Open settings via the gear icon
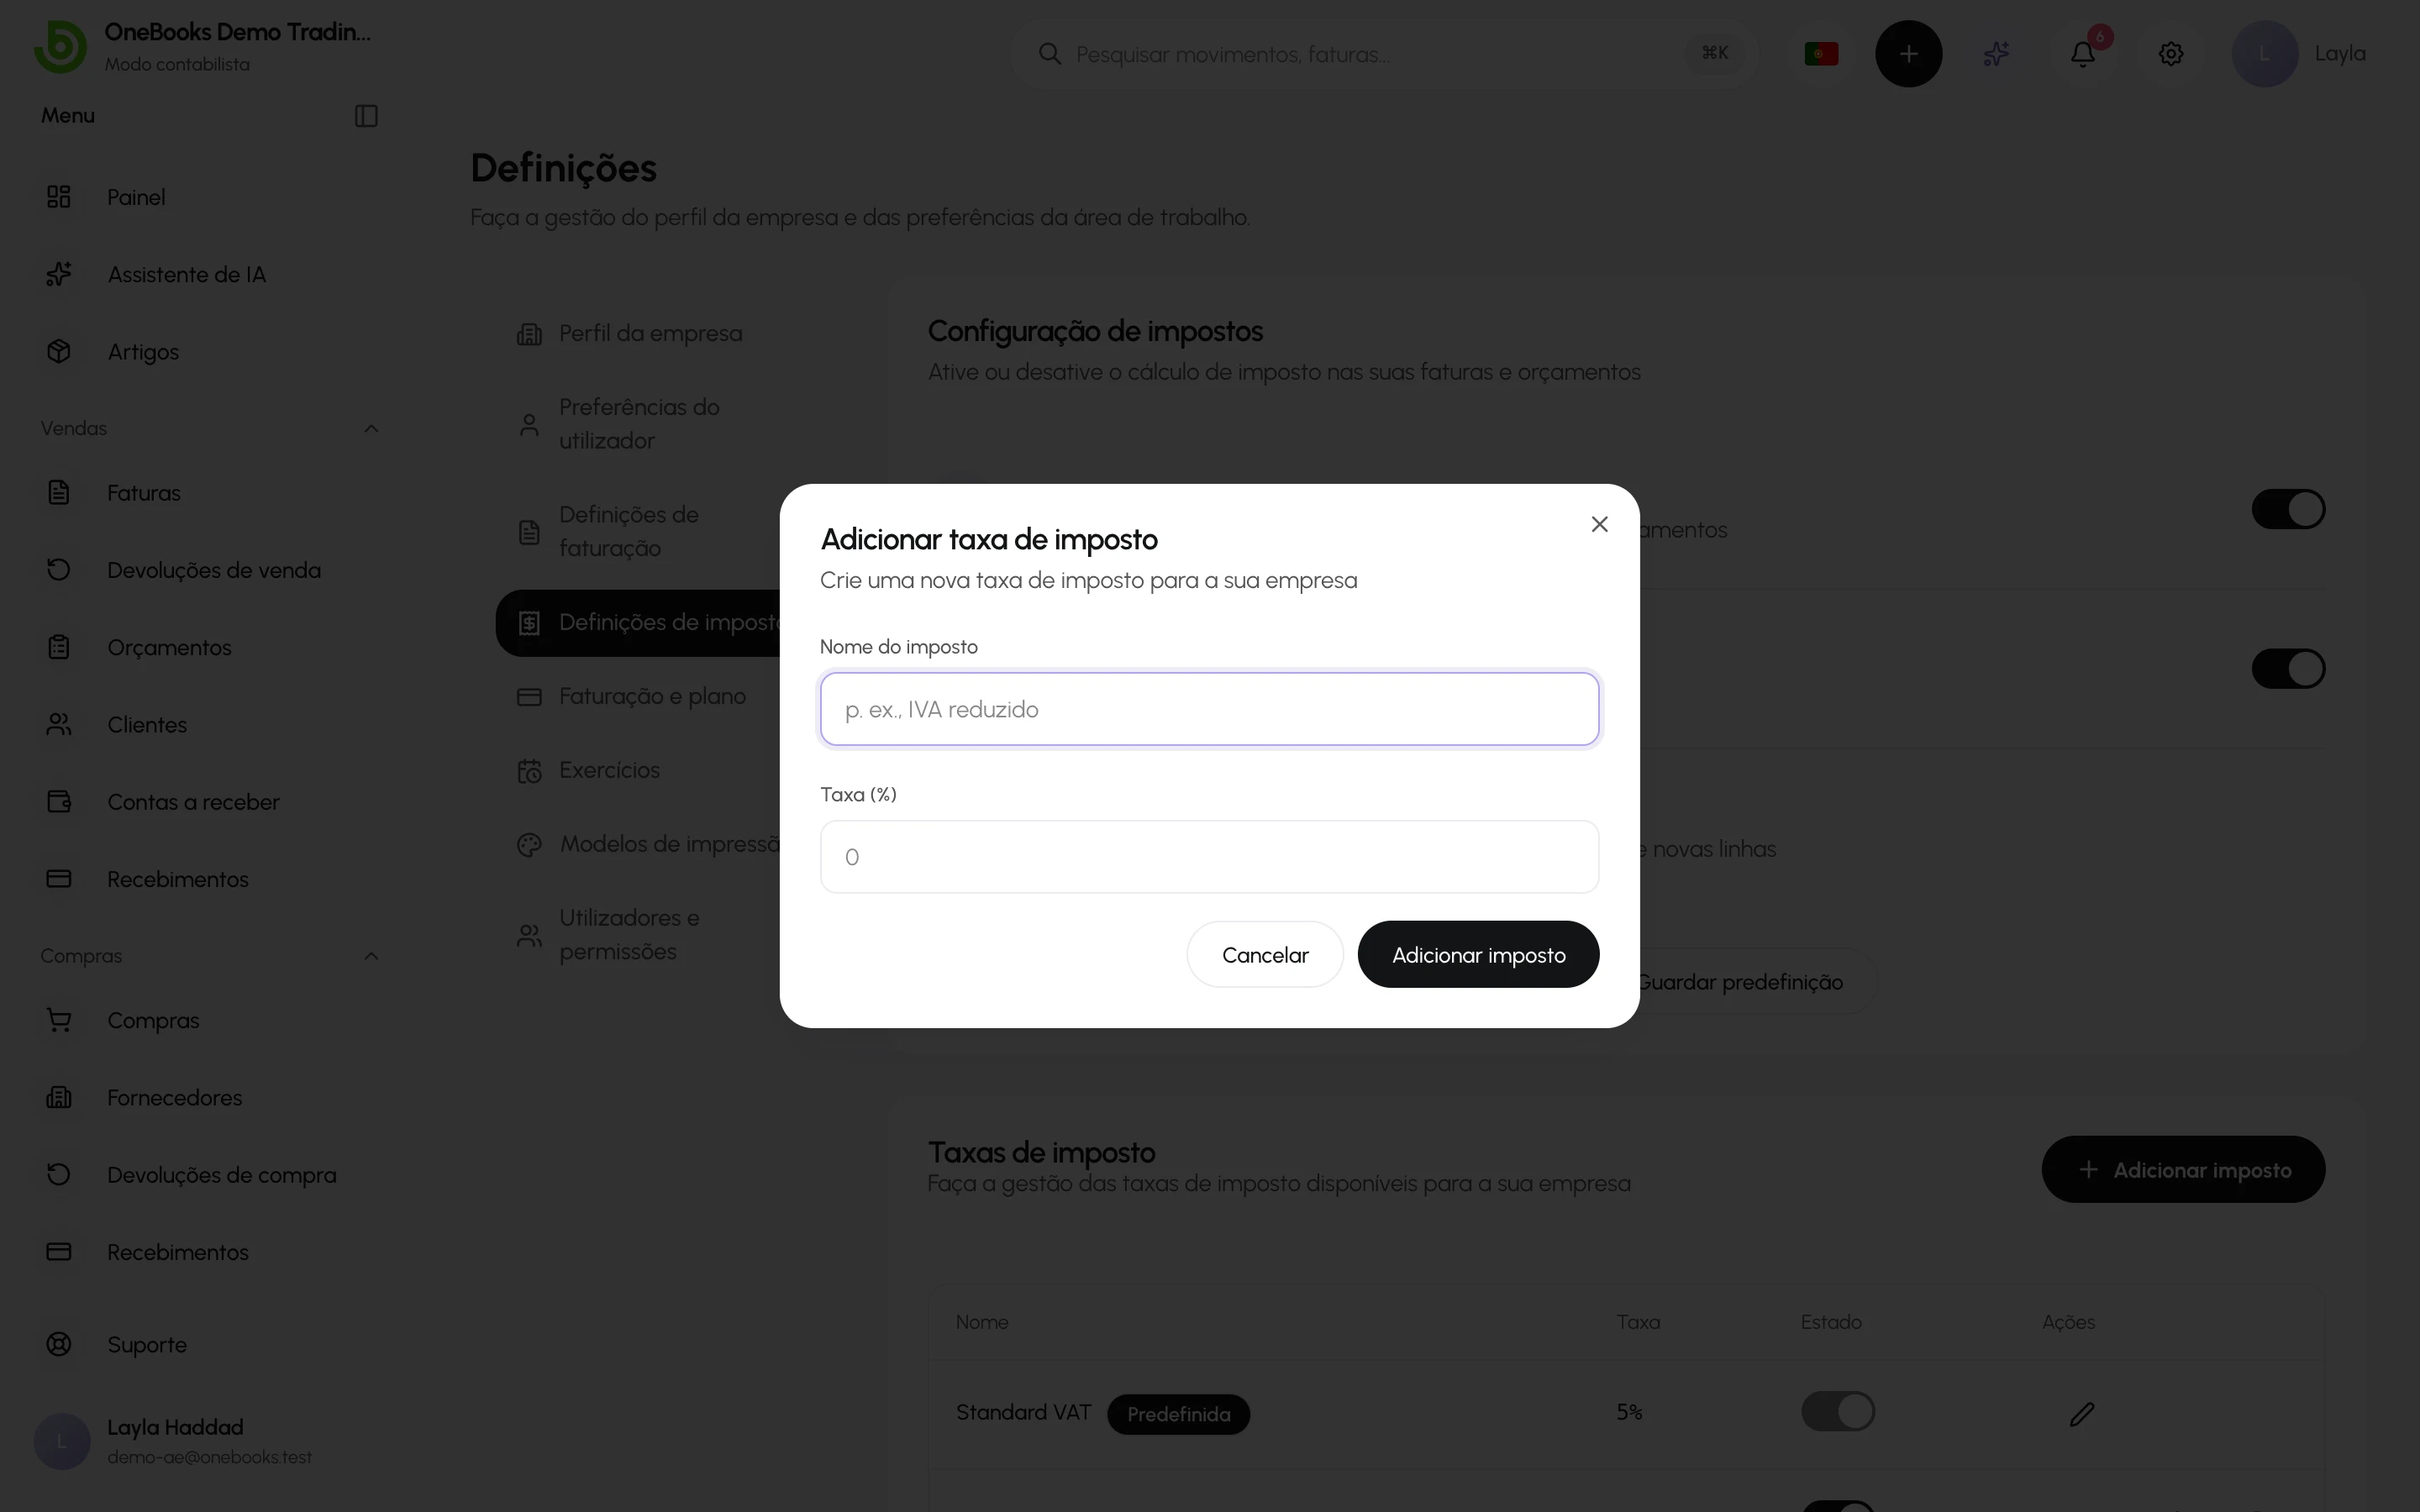 pyautogui.click(x=2170, y=54)
